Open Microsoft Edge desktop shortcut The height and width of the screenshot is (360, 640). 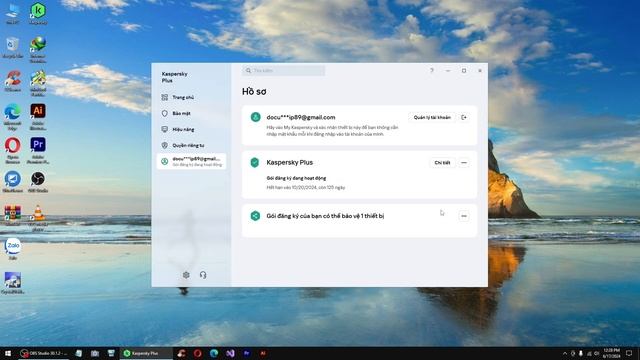(13, 116)
